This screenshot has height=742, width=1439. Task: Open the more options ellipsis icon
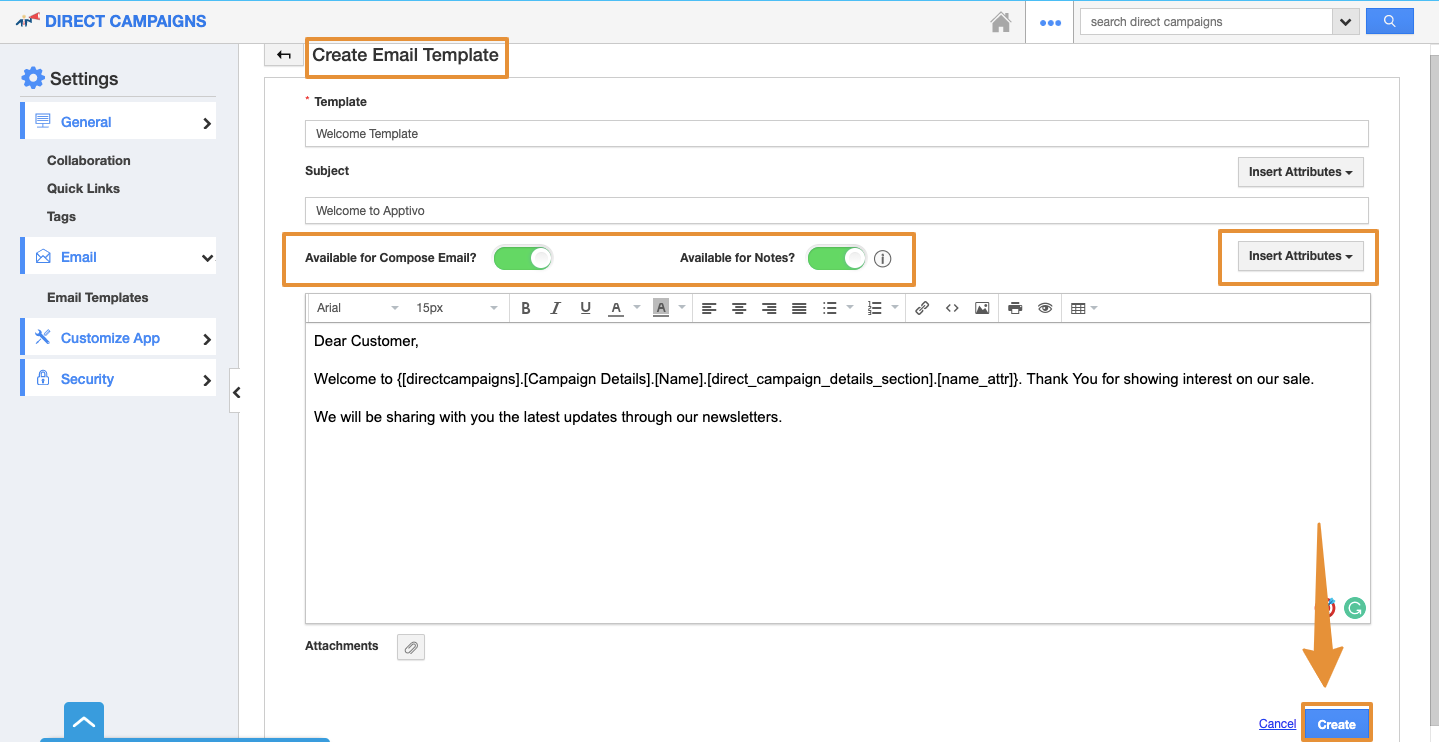tap(1049, 21)
